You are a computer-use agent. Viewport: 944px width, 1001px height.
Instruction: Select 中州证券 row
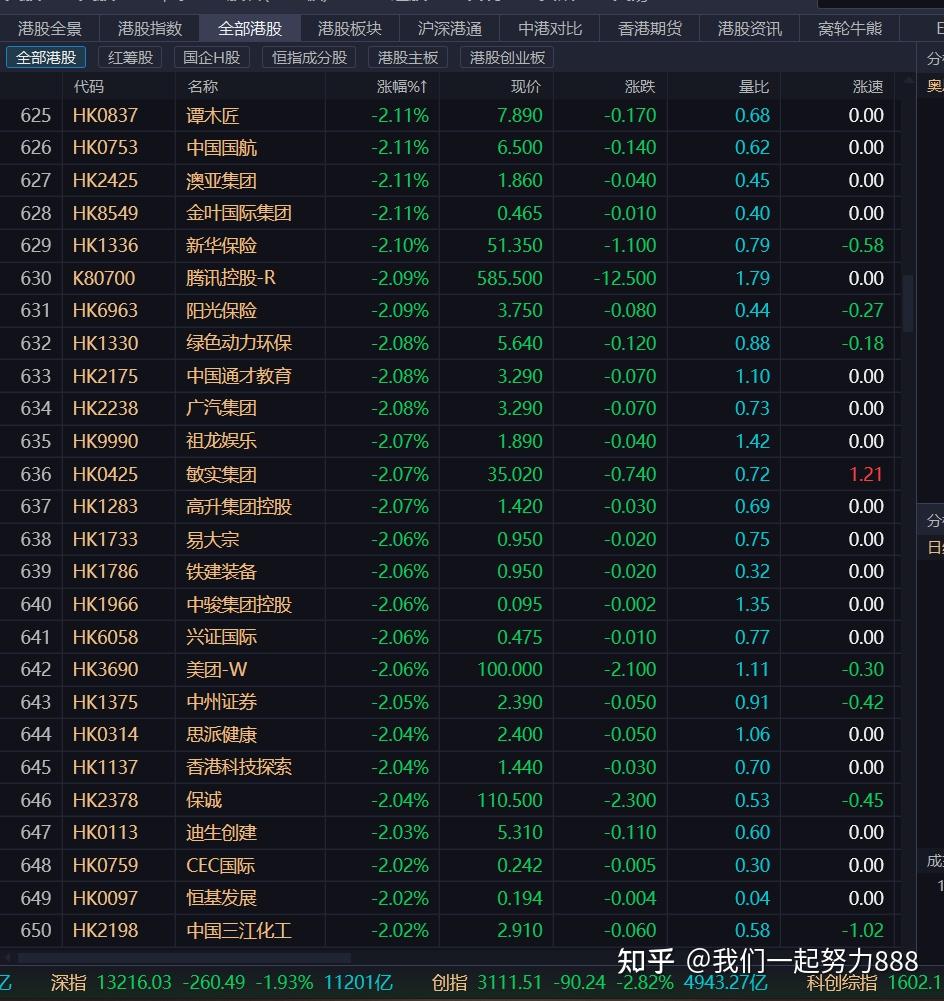[x=450, y=702]
